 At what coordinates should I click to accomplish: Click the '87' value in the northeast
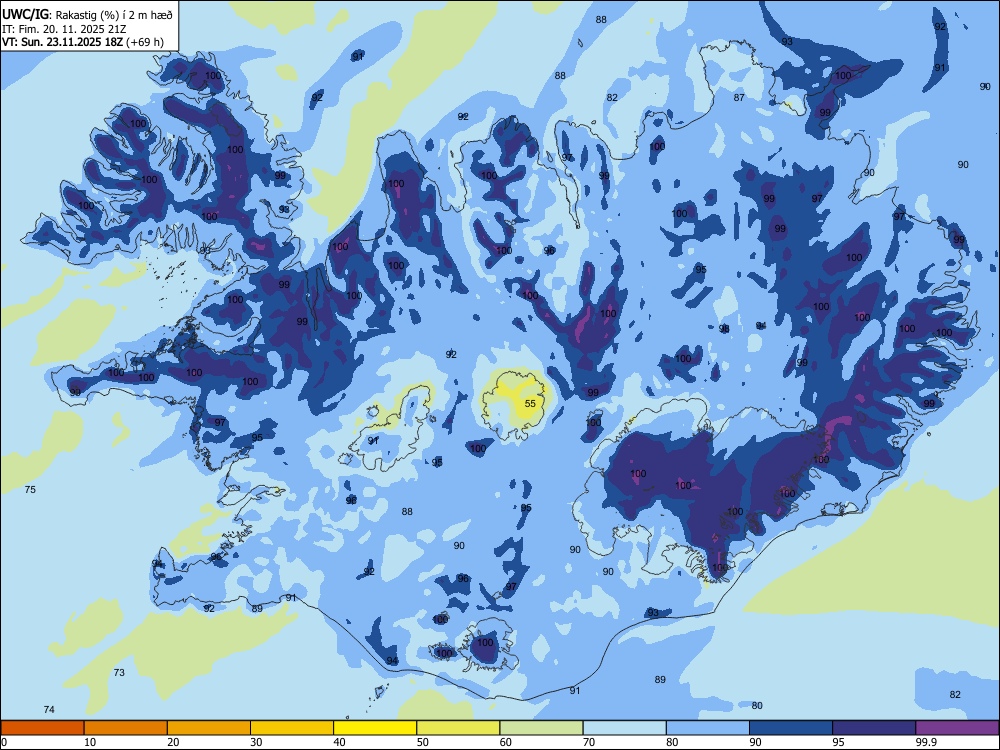coord(739,98)
